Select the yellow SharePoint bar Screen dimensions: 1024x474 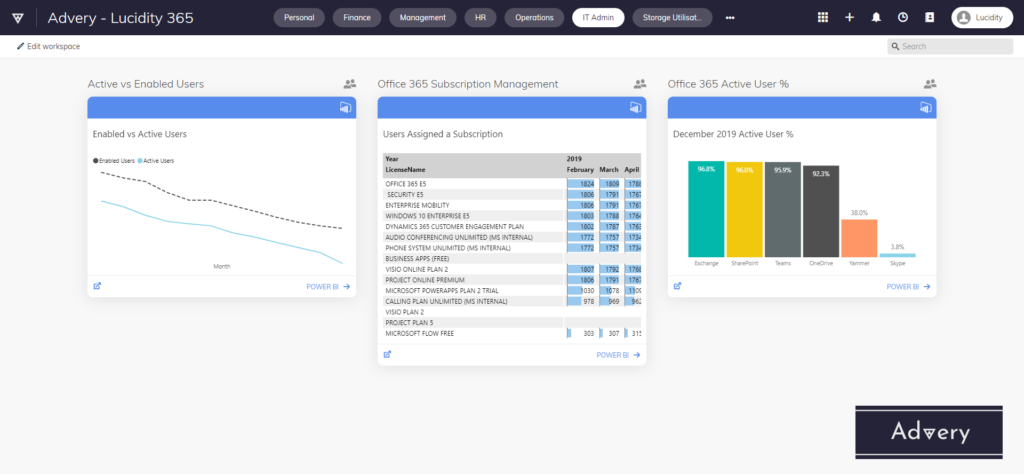tap(744, 210)
